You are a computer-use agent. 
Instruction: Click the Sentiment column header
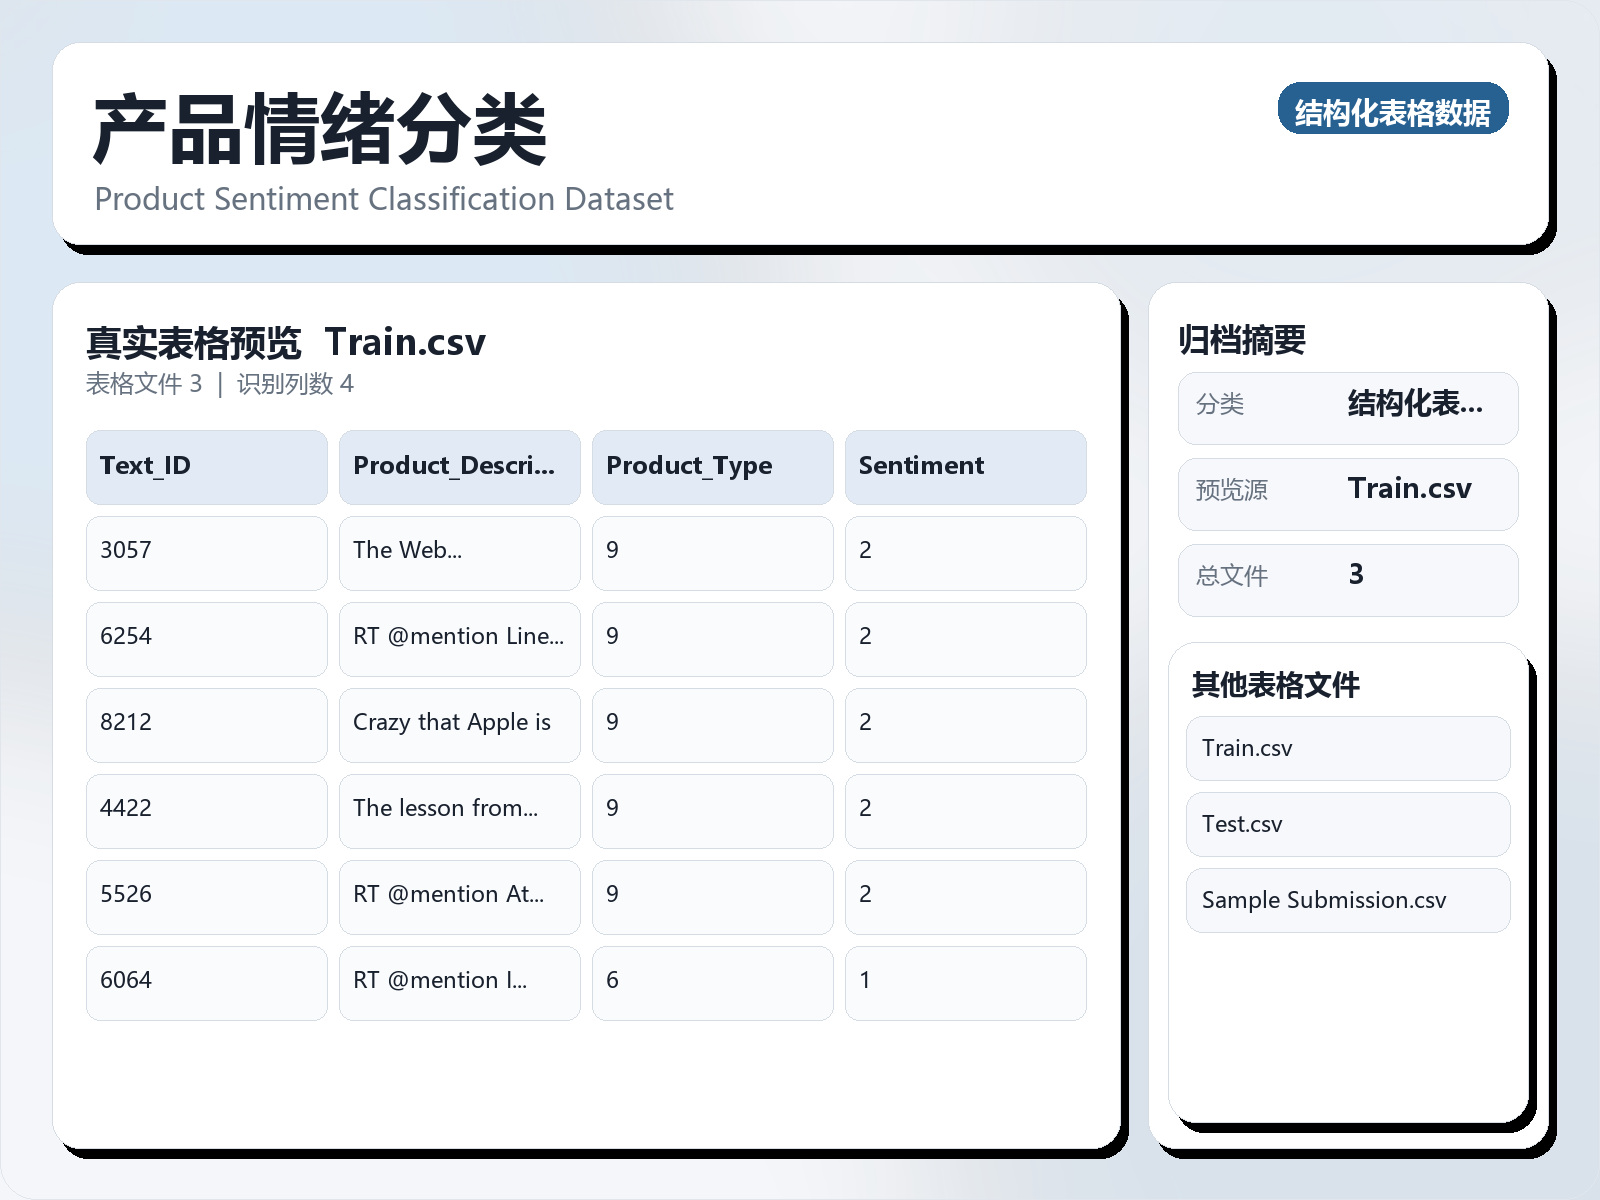coord(965,466)
